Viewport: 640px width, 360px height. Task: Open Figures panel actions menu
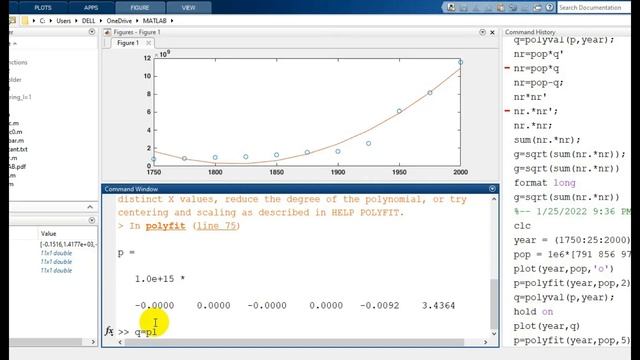tap(482, 32)
